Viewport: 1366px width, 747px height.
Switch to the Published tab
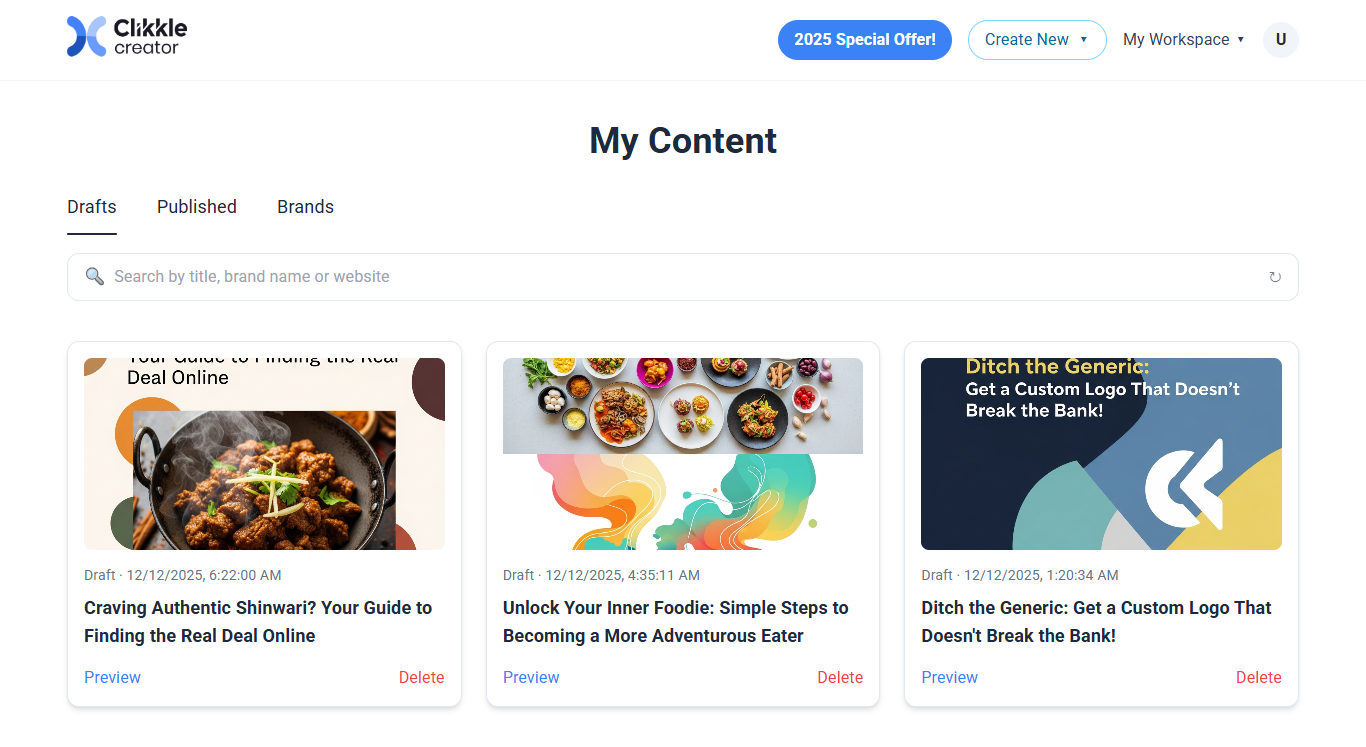pyautogui.click(x=197, y=207)
